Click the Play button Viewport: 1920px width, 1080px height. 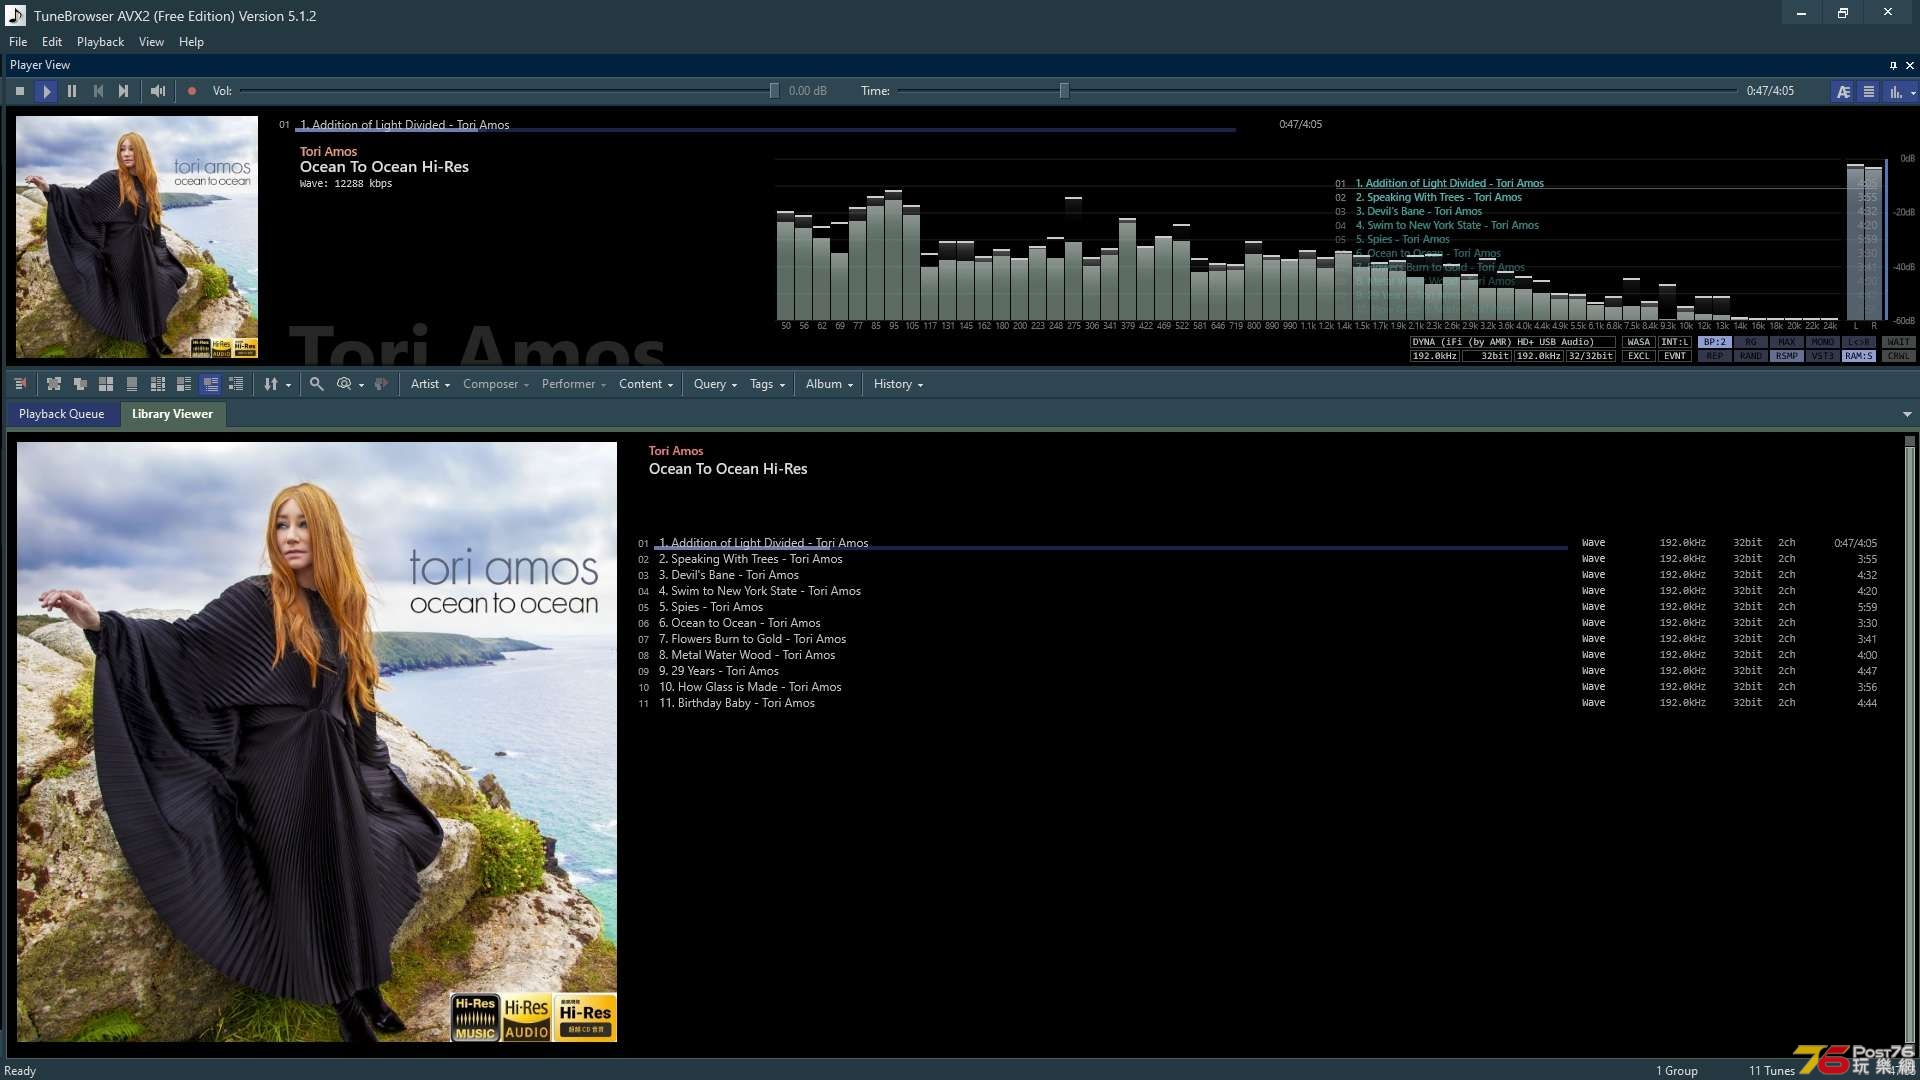(x=46, y=91)
